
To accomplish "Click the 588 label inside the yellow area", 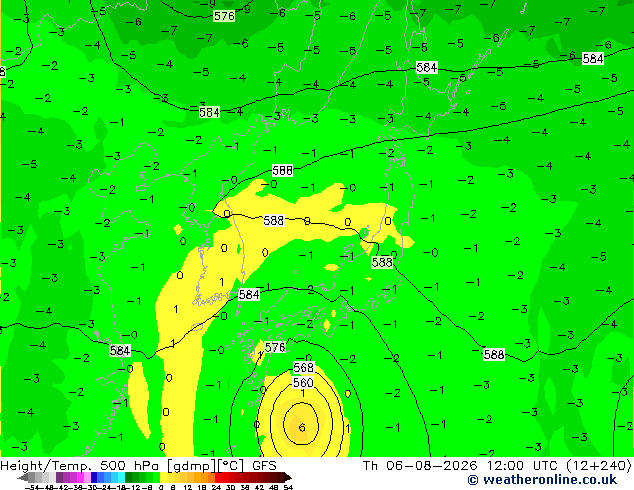I will [x=273, y=220].
